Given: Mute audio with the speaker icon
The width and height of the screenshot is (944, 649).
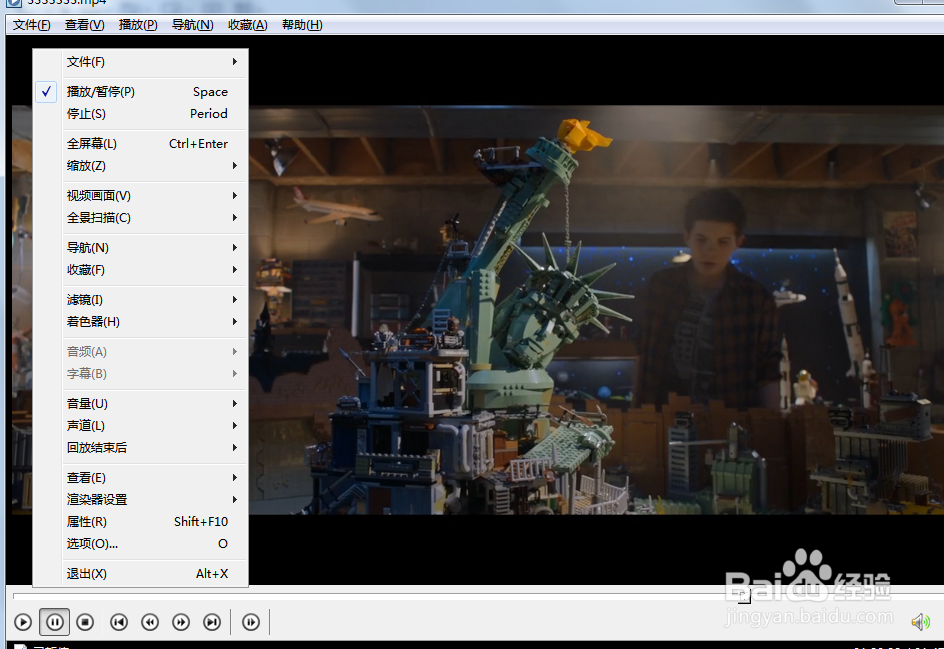Looking at the screenshot, I should tap(921, 622).
